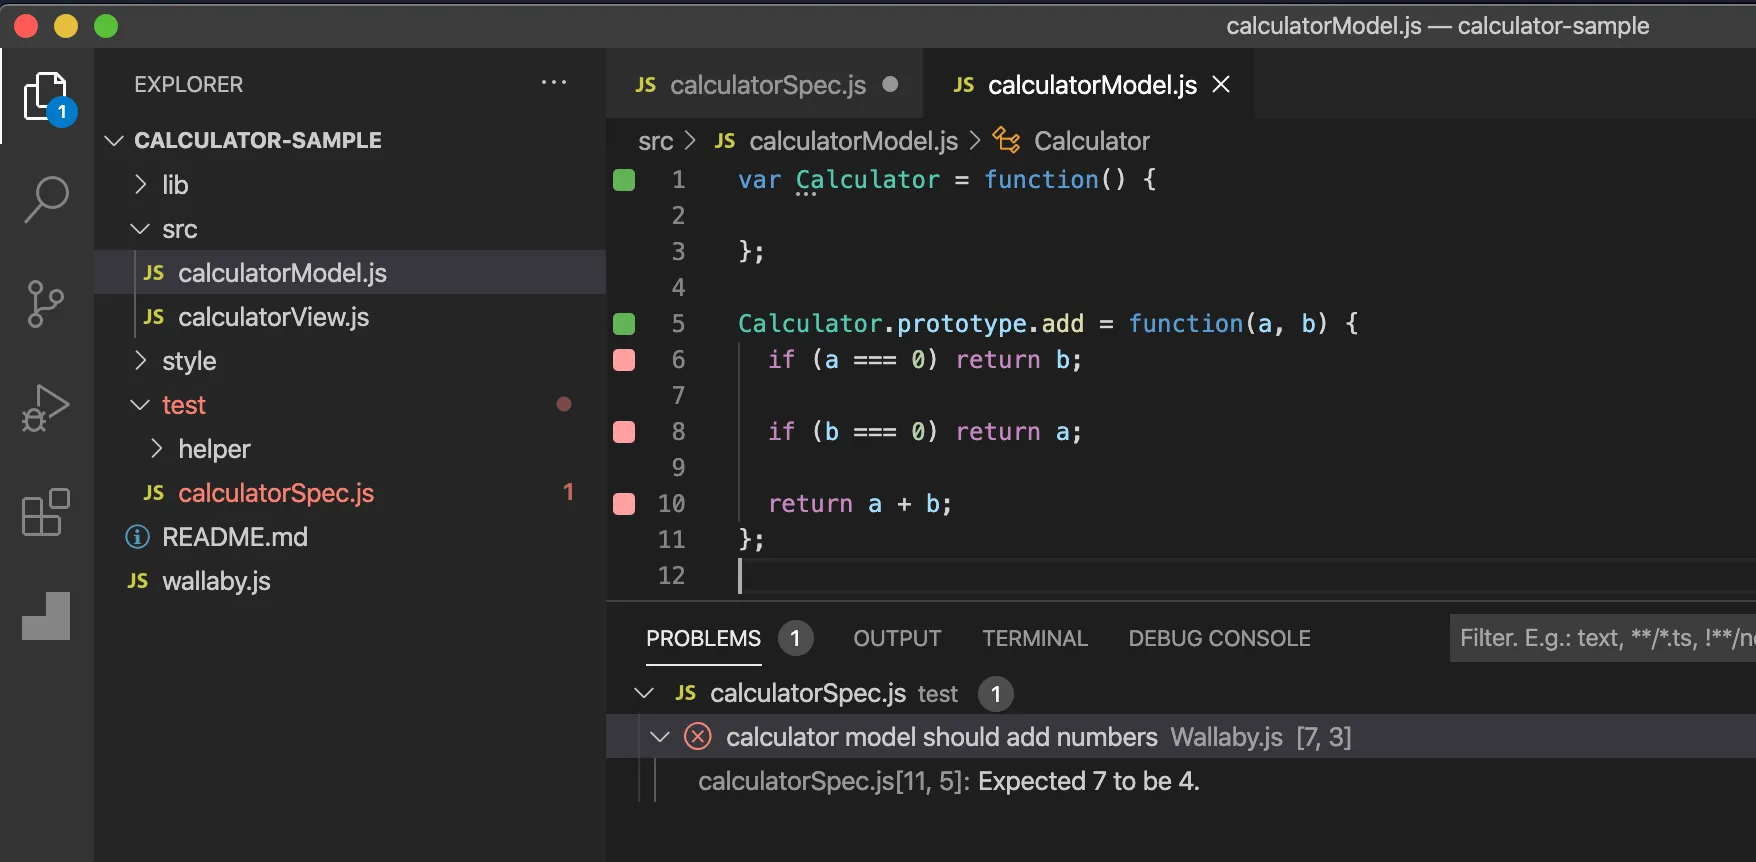This screenshot has width=1756, height=862.
Task: Open calculatorView.js in the explorer
Action: click(x=350, y=317)
